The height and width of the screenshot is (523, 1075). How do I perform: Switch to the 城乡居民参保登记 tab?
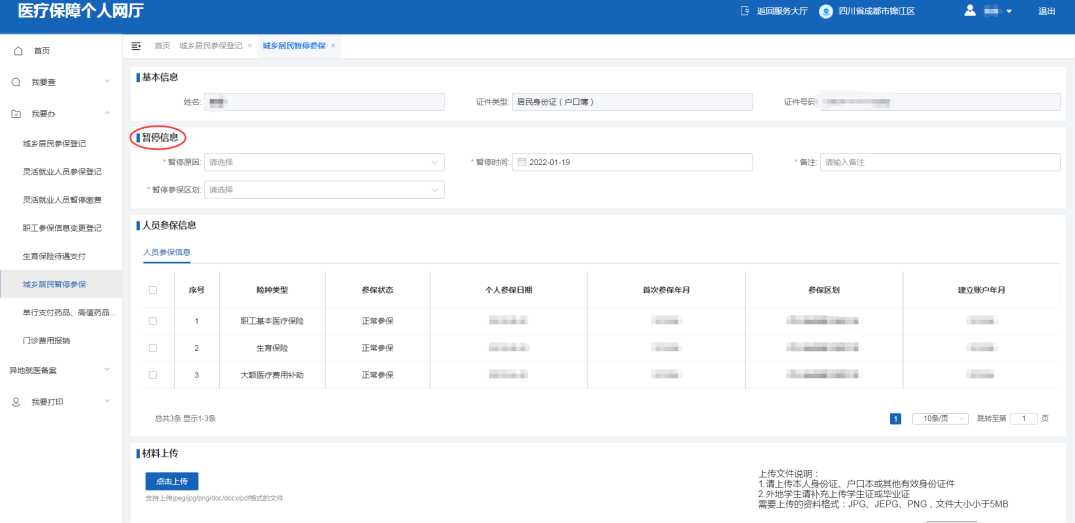point(210,45)
